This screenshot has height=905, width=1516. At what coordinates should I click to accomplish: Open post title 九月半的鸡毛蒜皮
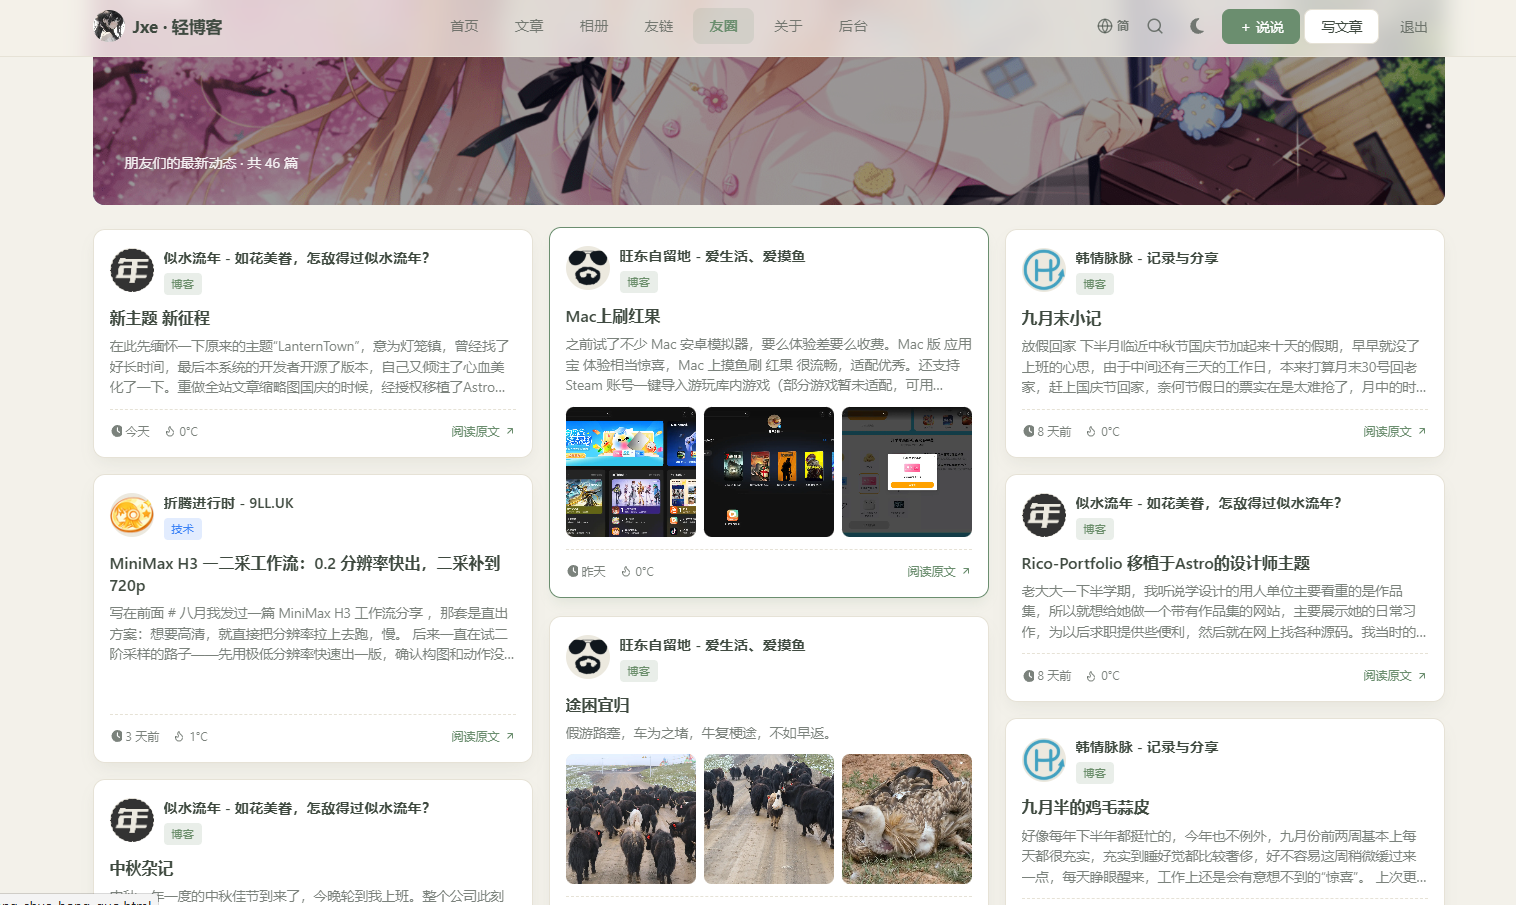(x=1085, y=807)
